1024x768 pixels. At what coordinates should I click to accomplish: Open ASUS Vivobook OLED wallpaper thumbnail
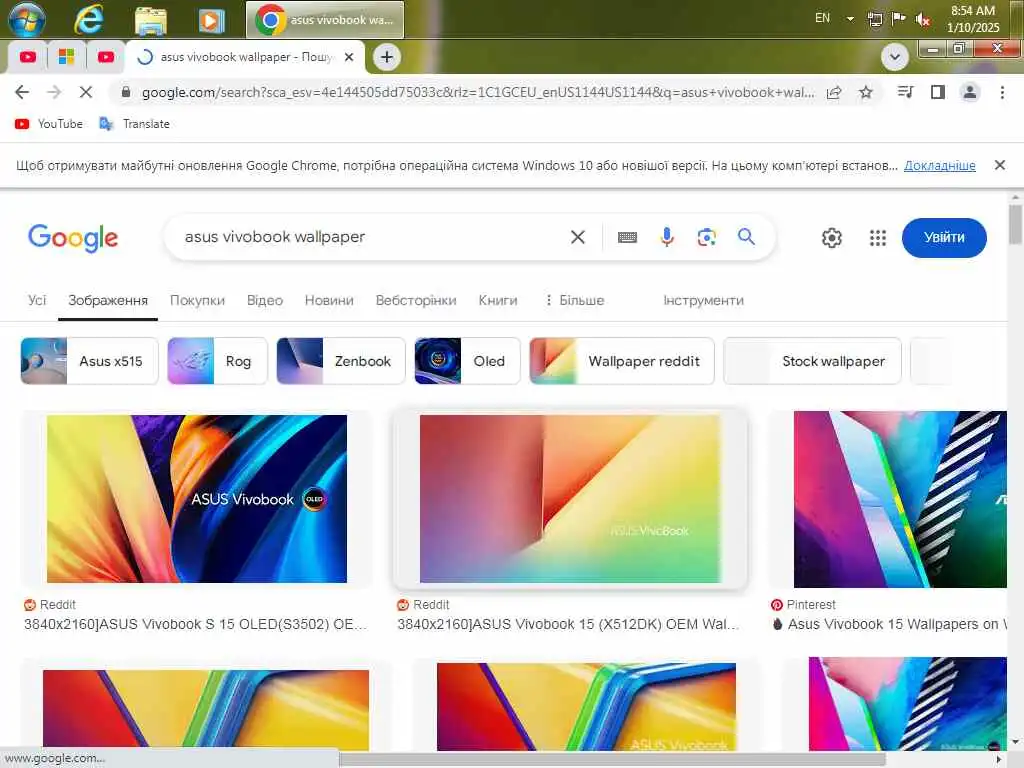[x=197, y=499]
